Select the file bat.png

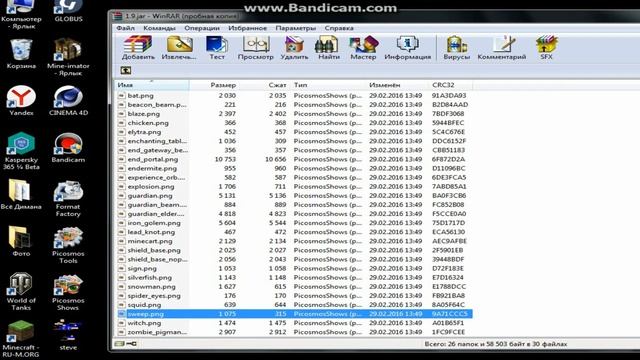140,96
